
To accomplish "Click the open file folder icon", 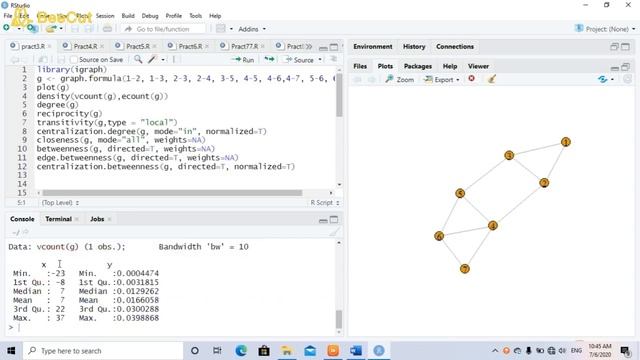I will click(x=51, y=29).
